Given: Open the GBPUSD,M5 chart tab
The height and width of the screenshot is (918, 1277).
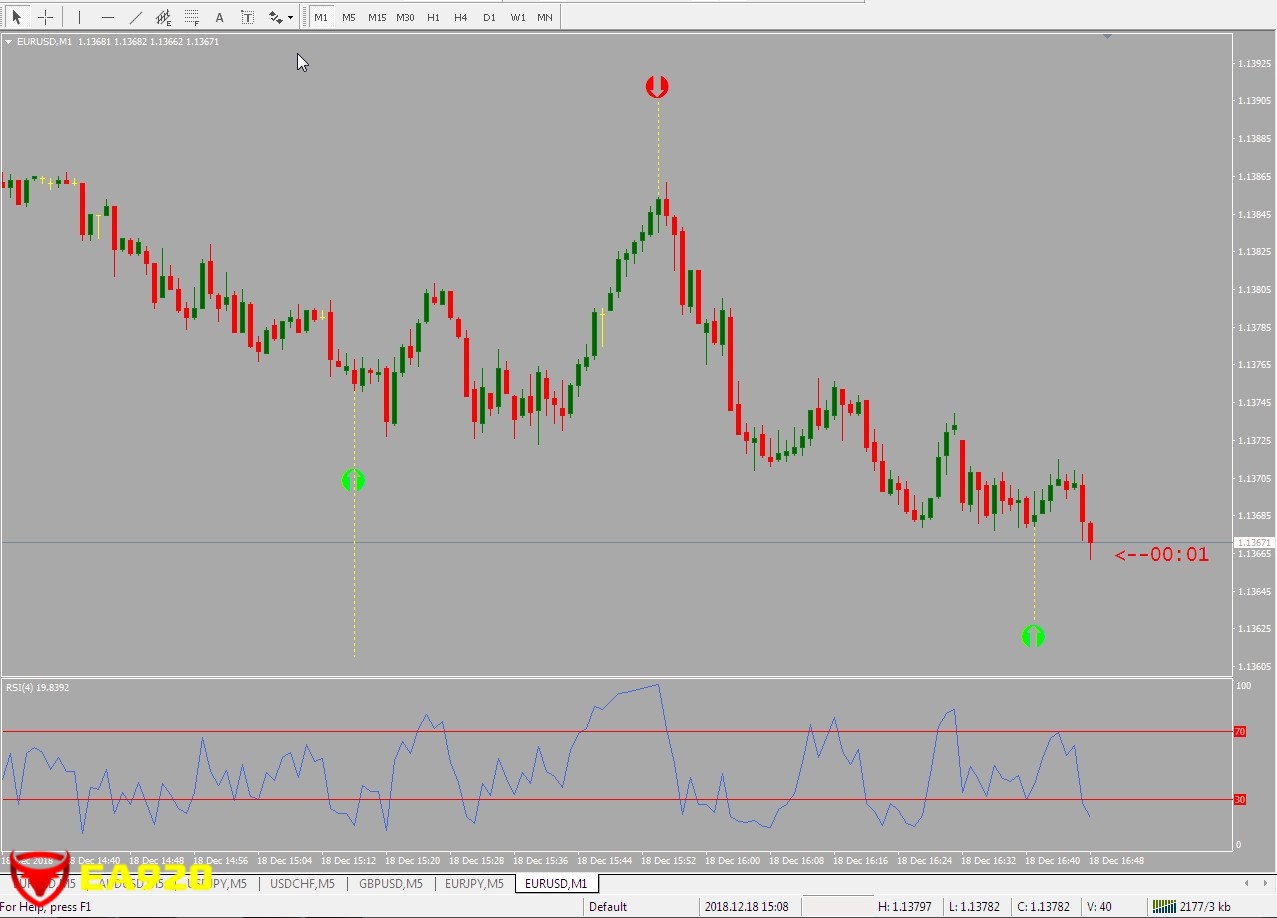Looking at the screenshot, I should 390,884.
